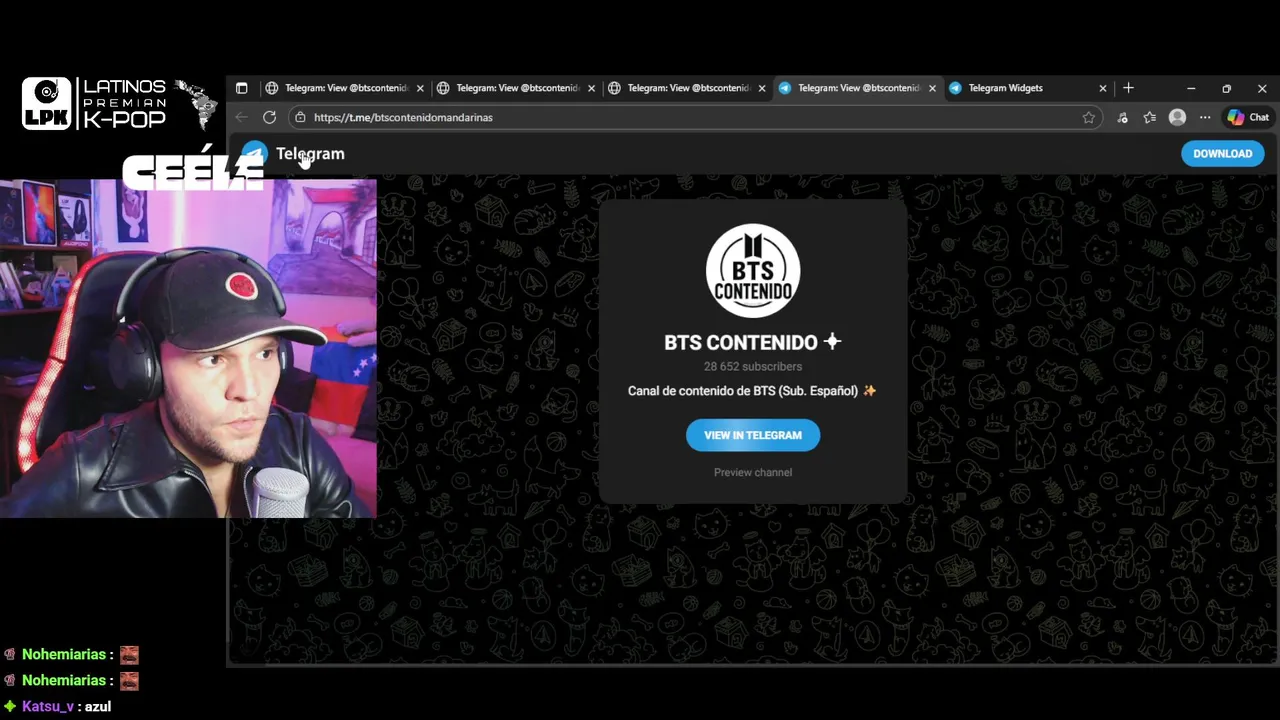
Task: Close the active fourth Telegram View tab
Action: point(932,88)
